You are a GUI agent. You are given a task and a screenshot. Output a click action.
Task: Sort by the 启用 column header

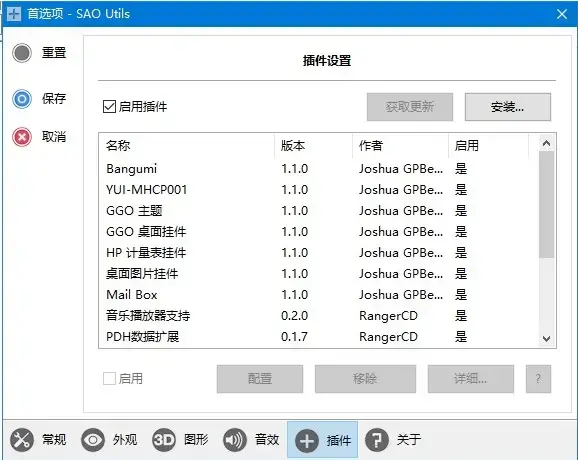tap(488, 146)
